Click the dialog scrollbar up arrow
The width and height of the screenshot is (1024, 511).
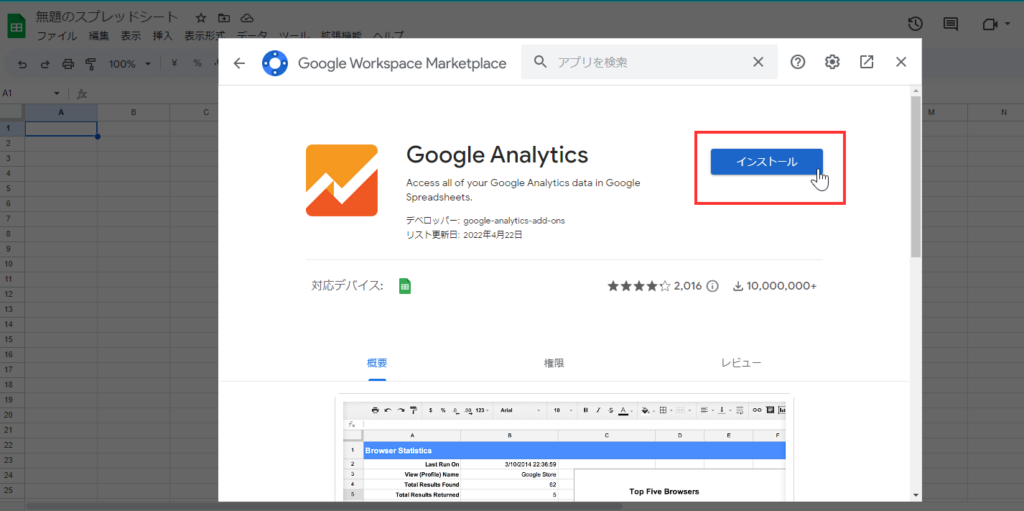[x=916, y=90]
